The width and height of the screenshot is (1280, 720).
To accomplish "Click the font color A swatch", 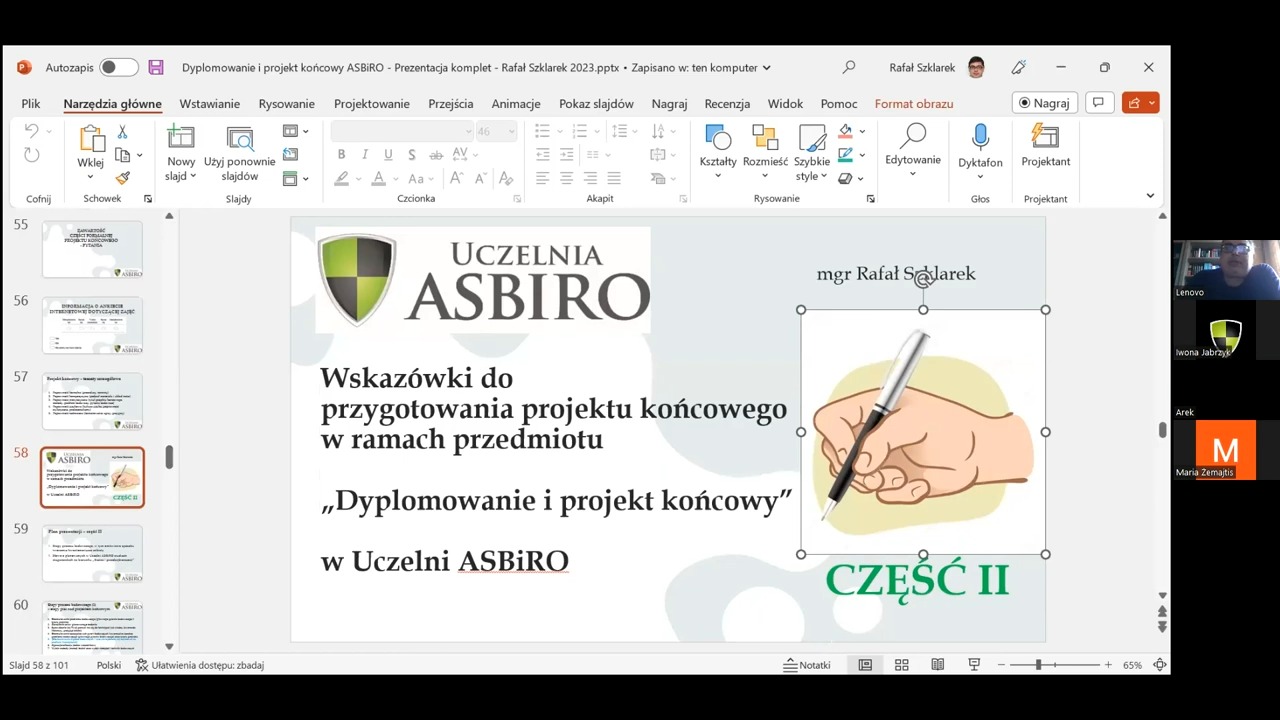I will click(378, 178).
